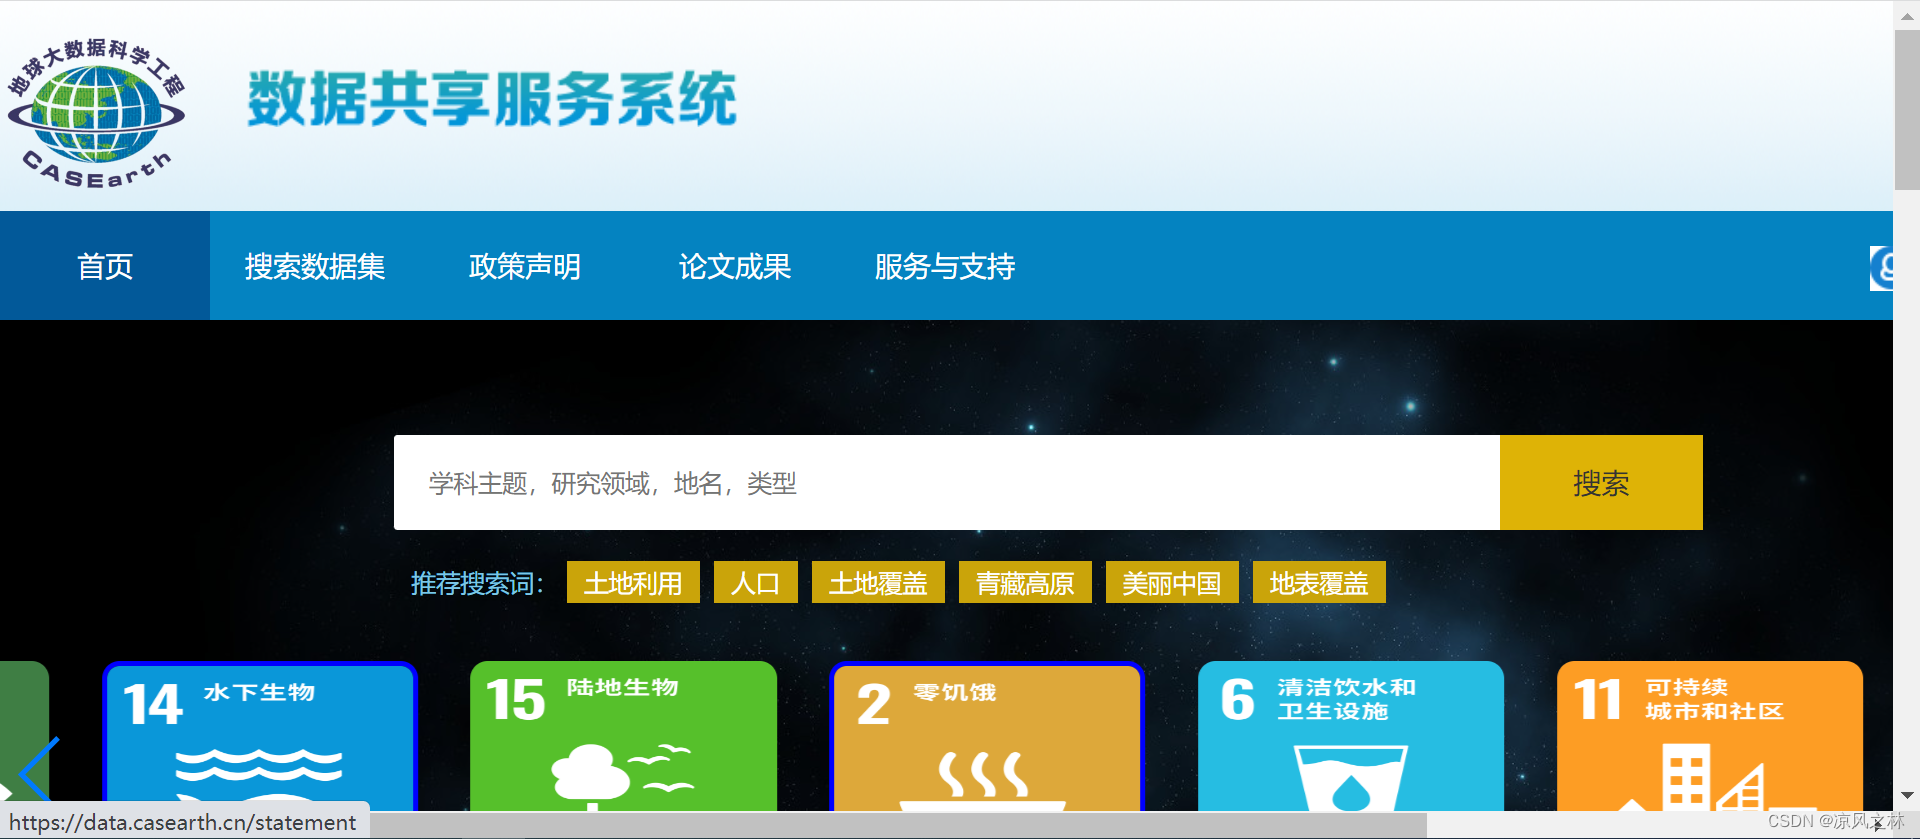
Task: Select recommended keyword 人口
Action: pos(756,582)
